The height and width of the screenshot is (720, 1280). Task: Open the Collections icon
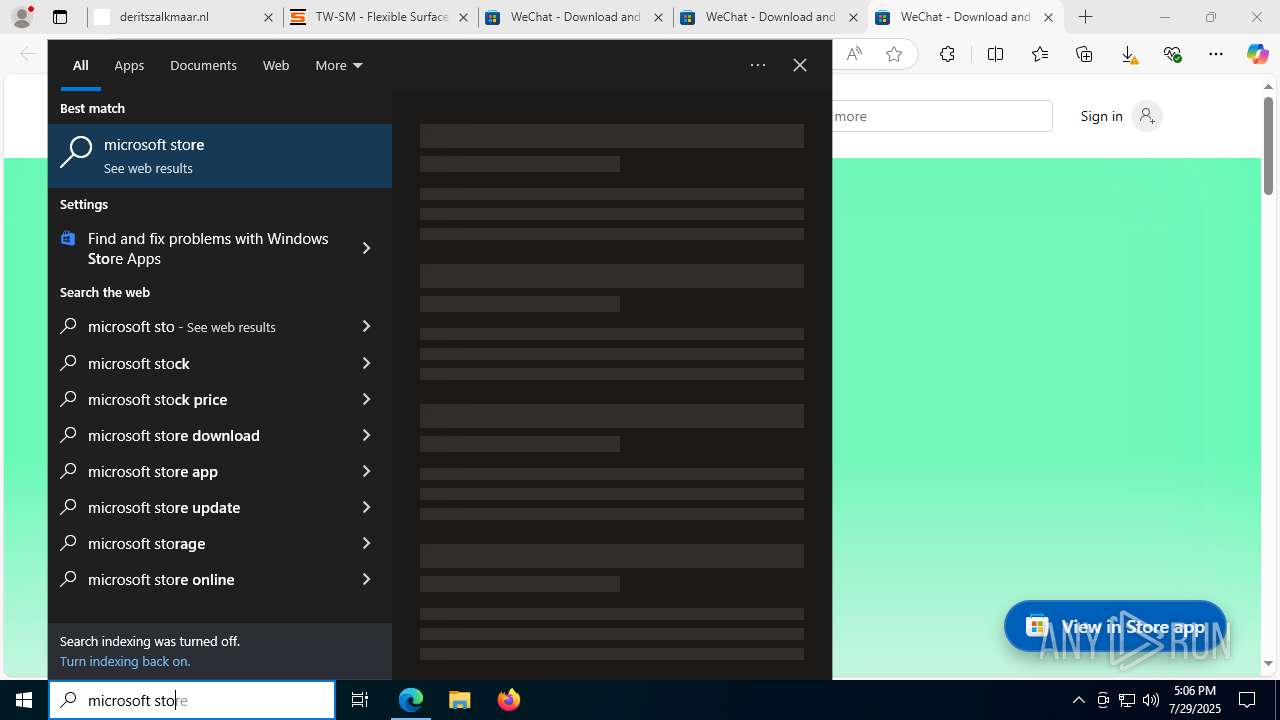click(x=1084, y=54)
